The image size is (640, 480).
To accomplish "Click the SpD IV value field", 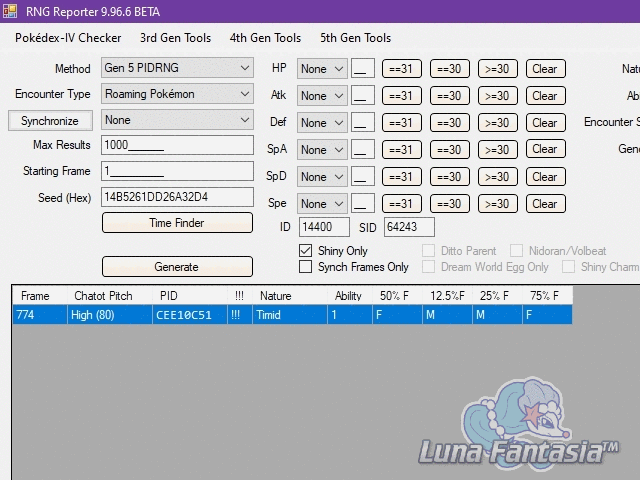I will click(x=363, y=177).
